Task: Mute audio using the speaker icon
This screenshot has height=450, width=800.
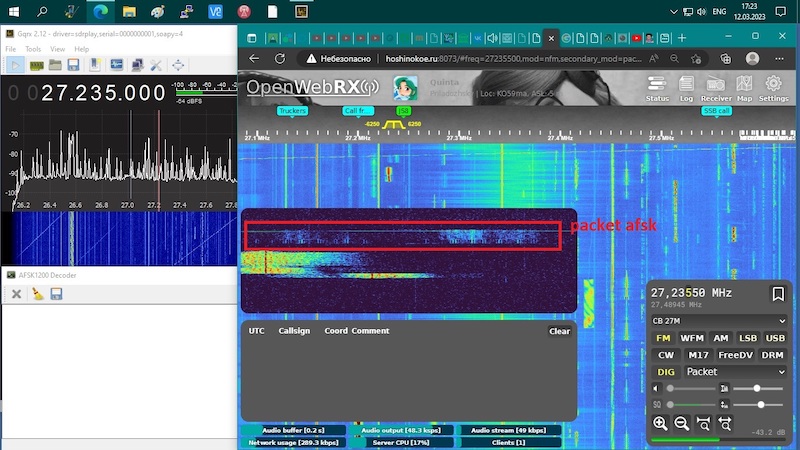Action: (657, 388)
